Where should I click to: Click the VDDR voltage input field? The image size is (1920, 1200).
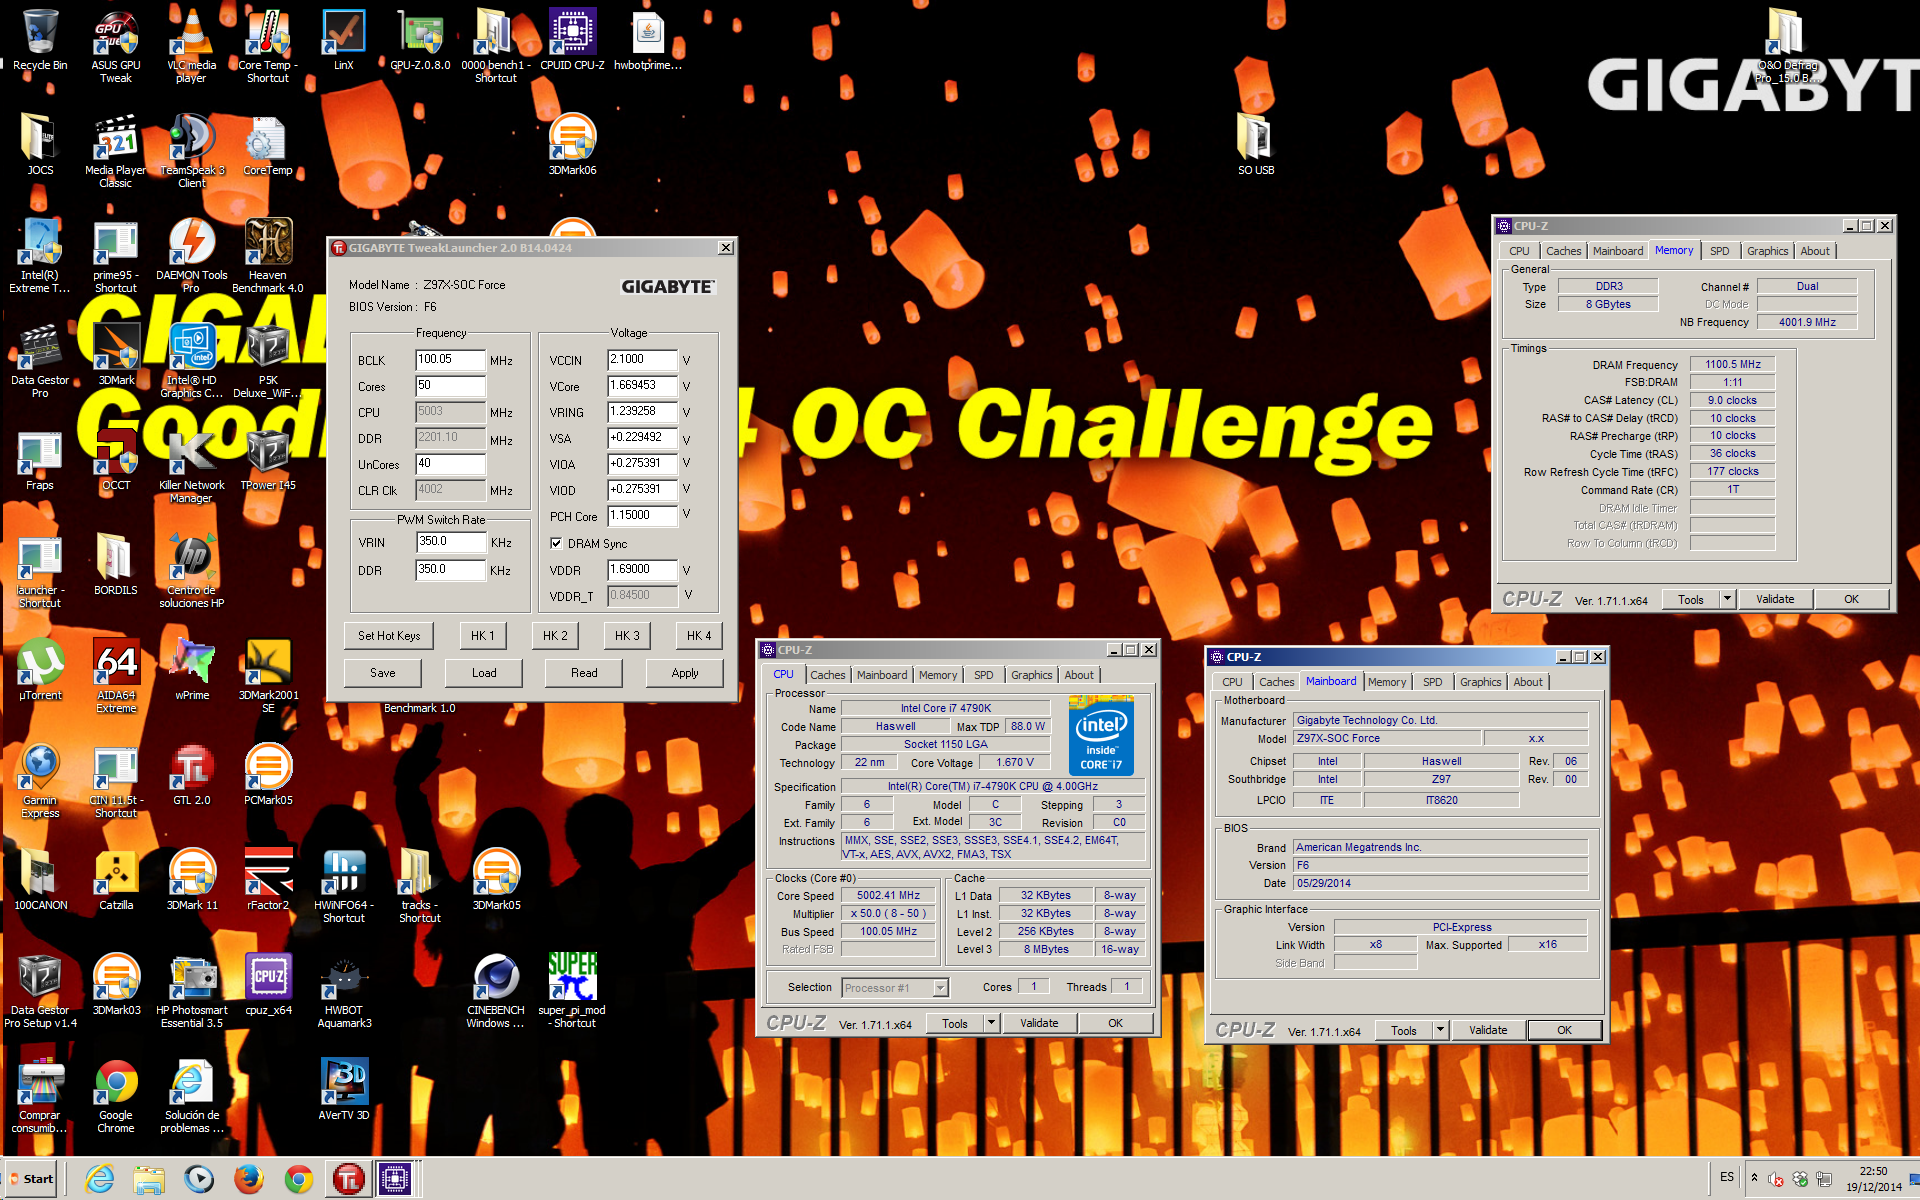coord(642,570)
